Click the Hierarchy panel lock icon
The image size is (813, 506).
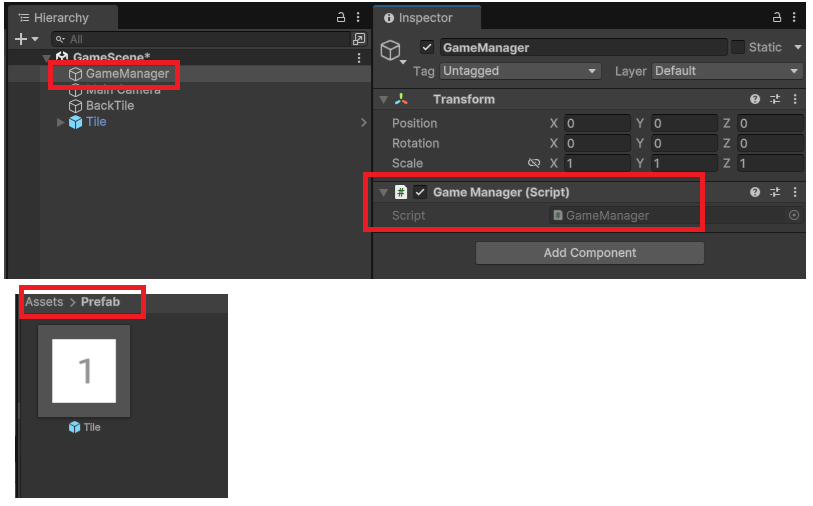click(341, 17)
